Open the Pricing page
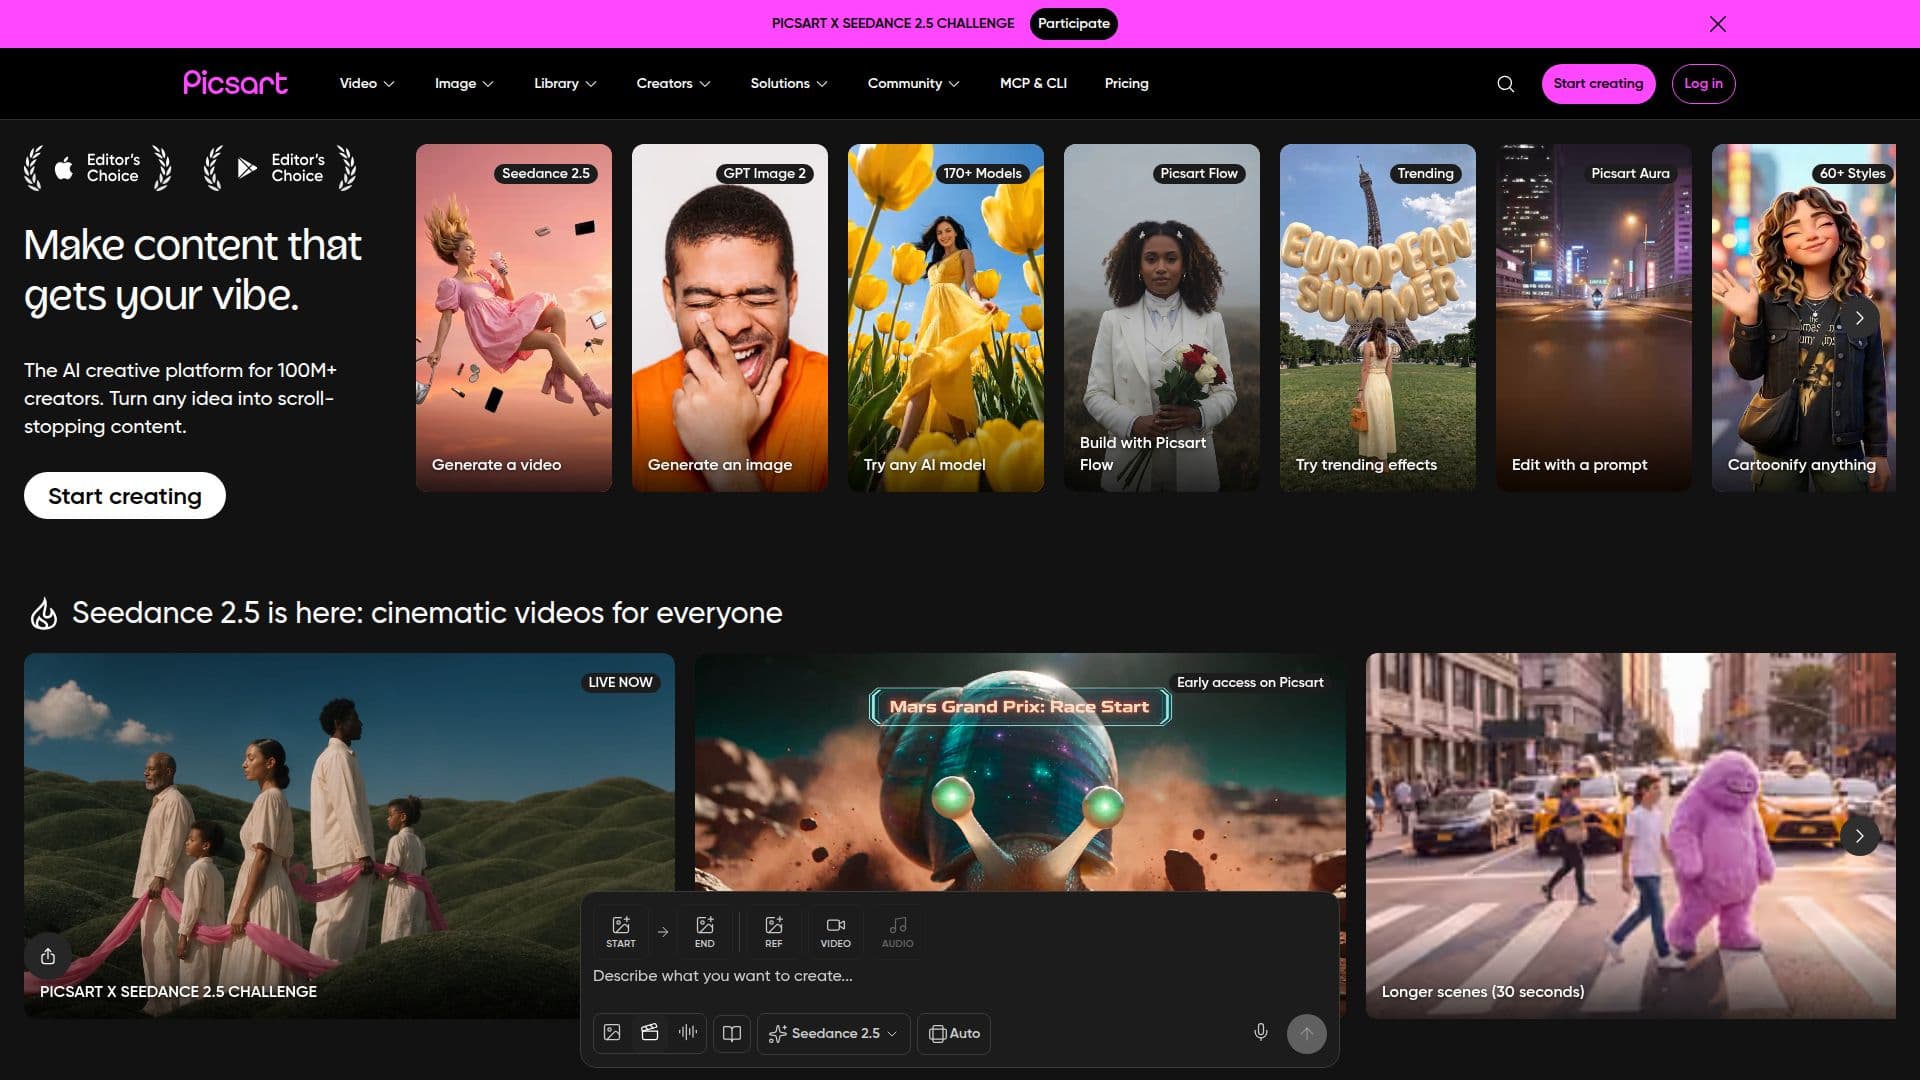 click(x=1126, y=83)
